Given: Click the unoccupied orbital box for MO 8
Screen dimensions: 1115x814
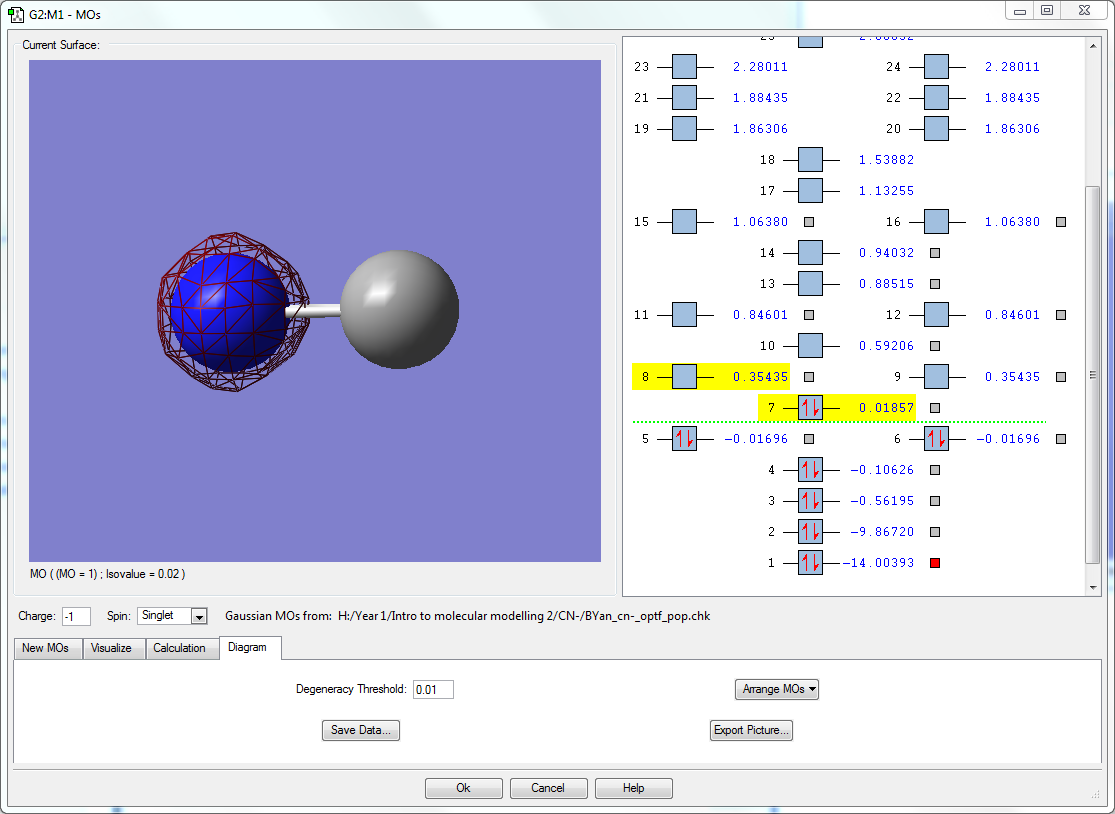Looking at the screenshot, I should click(684, 377).
